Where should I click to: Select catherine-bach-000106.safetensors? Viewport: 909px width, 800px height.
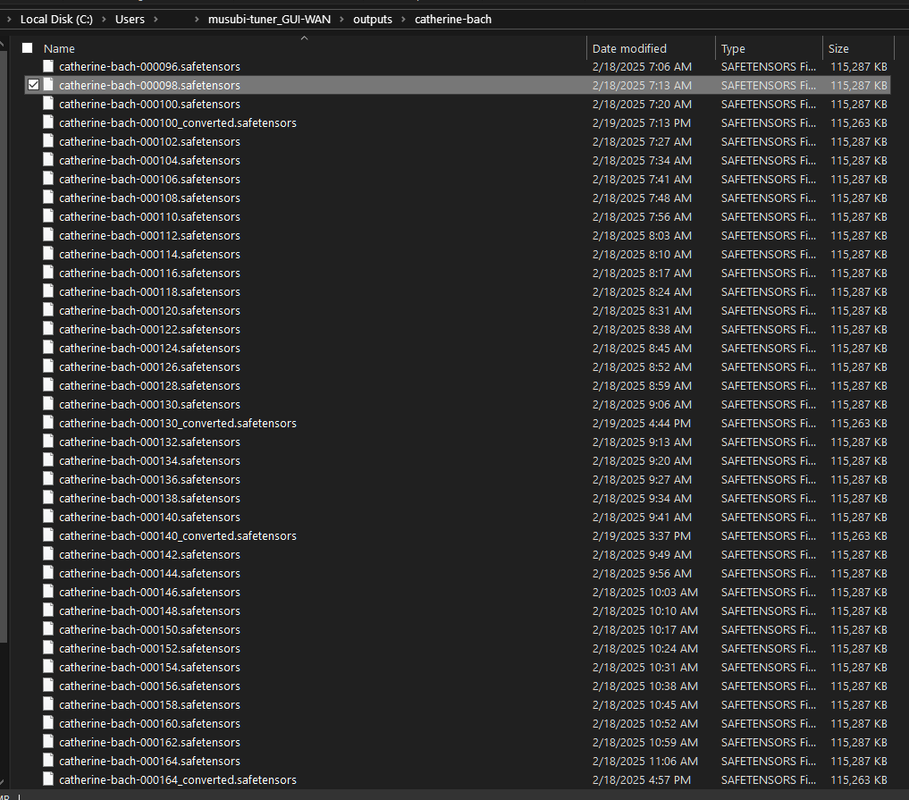point(149,179)
